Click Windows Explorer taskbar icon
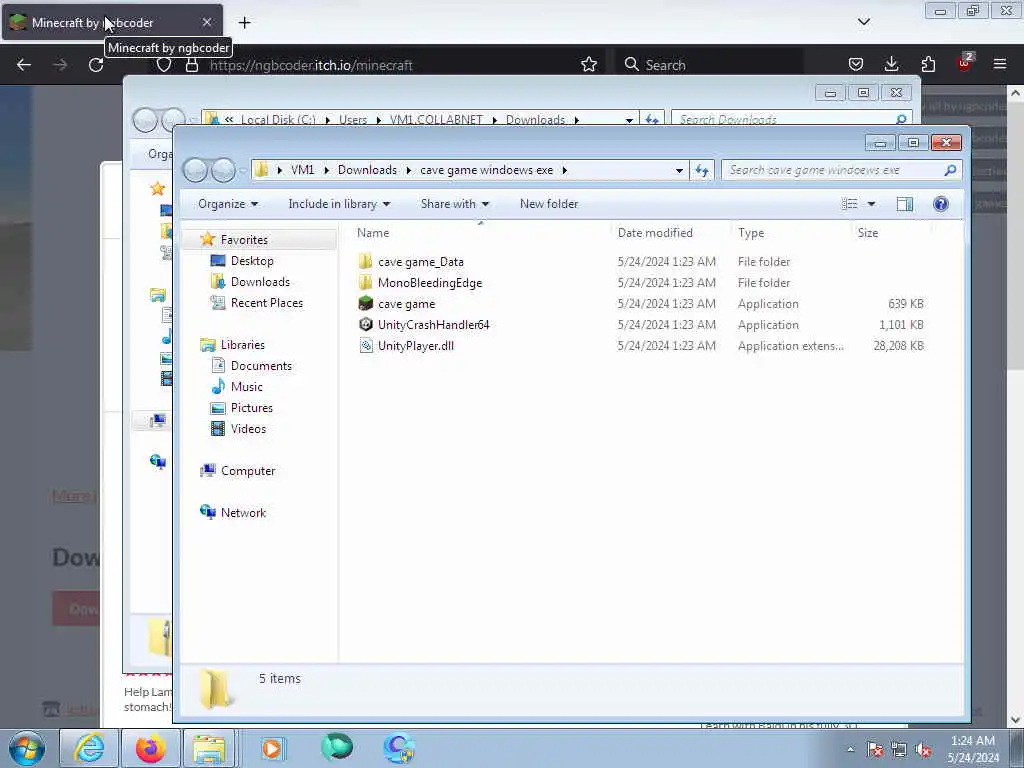Viewport: 1024px width, 768px height. tap(208, 748)
